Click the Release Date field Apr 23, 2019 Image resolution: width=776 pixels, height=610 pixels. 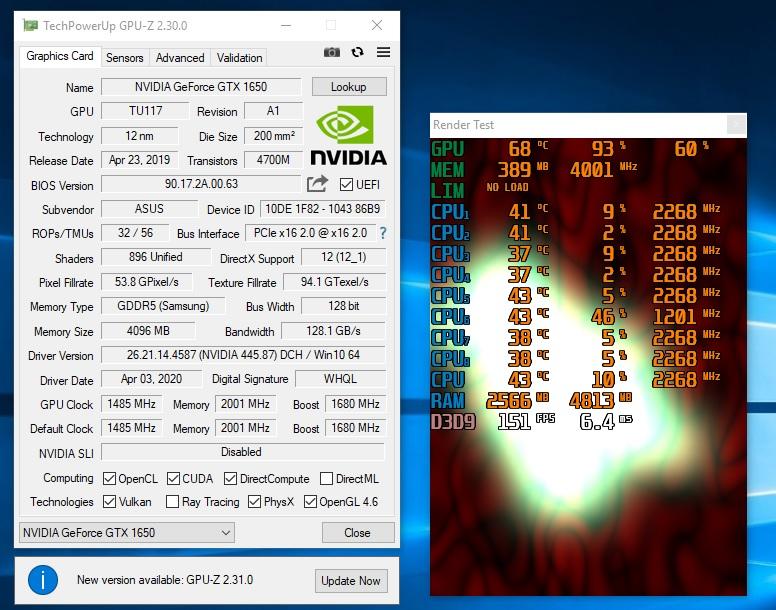[140, 160]
